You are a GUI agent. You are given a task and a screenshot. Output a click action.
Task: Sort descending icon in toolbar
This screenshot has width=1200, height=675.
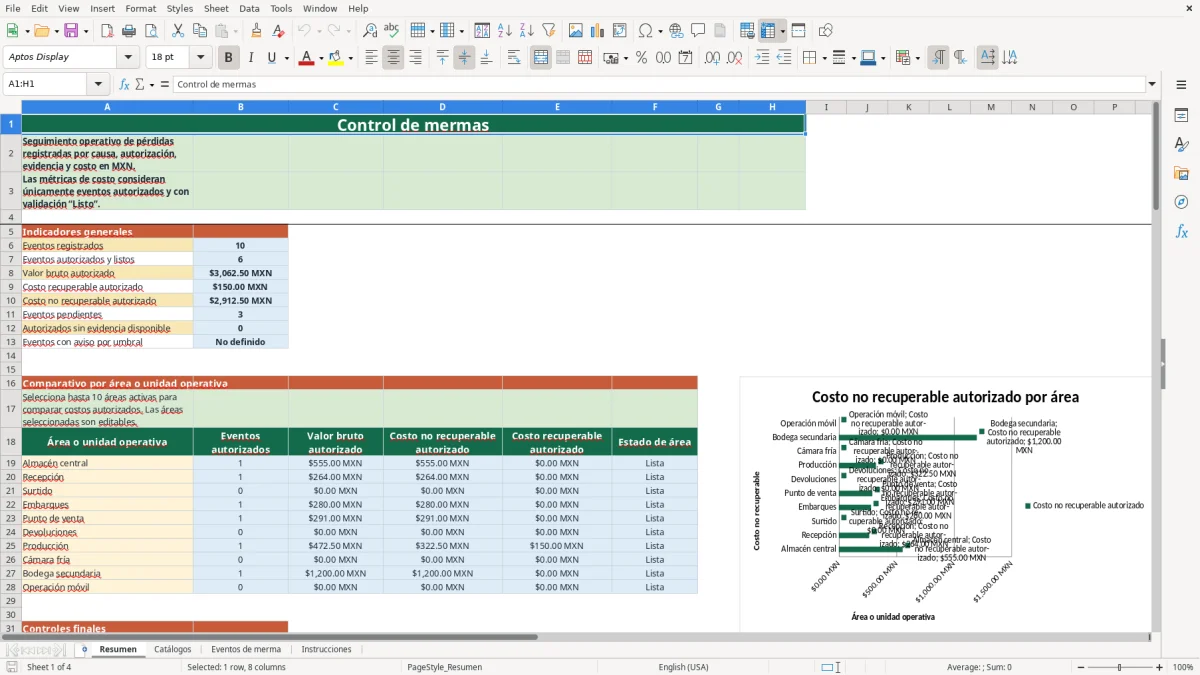pos(526,31)
